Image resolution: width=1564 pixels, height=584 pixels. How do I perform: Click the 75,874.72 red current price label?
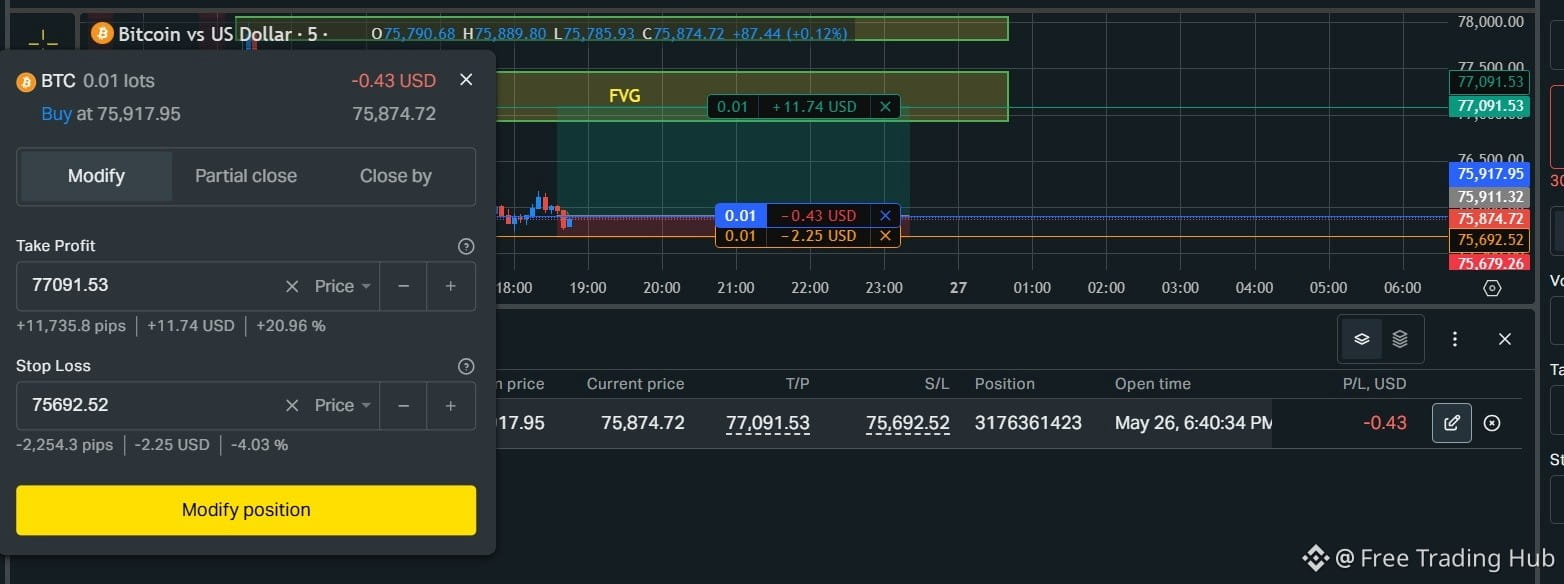[1490, 218]
